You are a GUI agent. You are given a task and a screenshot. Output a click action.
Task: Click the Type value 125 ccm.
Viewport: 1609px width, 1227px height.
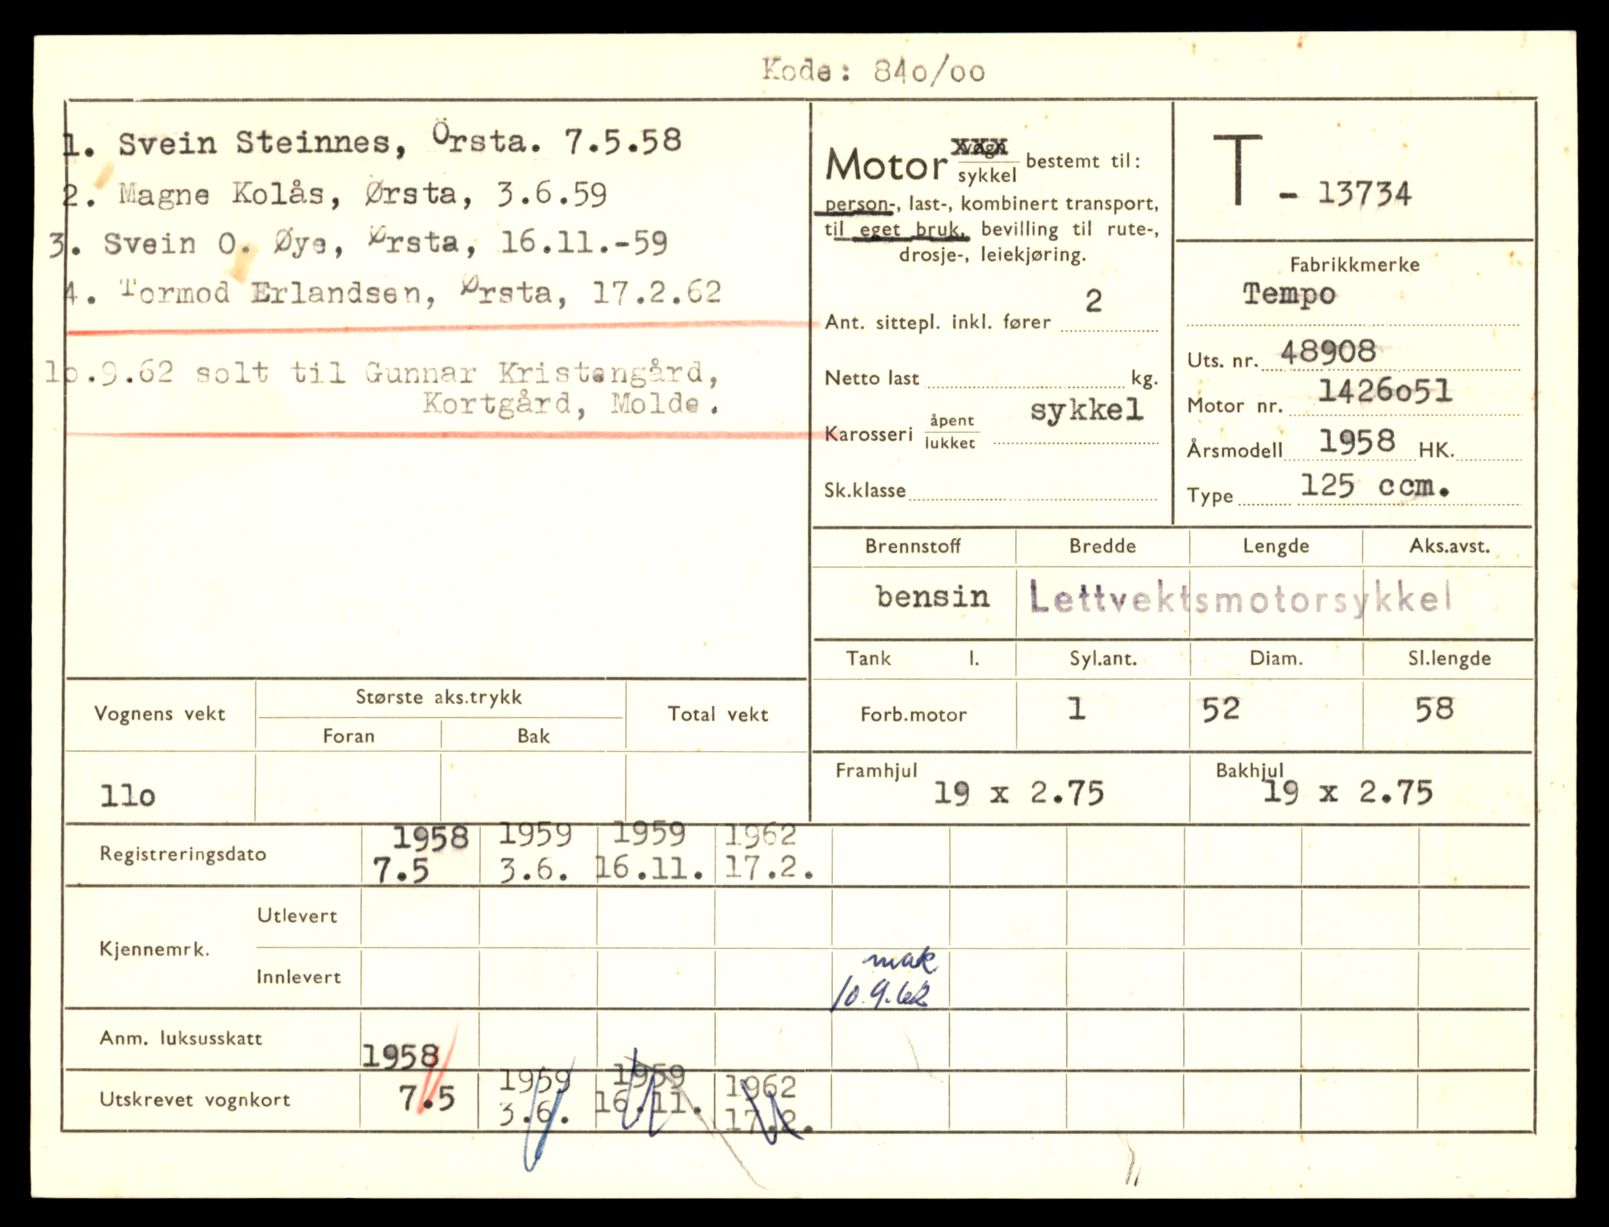click(x=1374, y=487)
